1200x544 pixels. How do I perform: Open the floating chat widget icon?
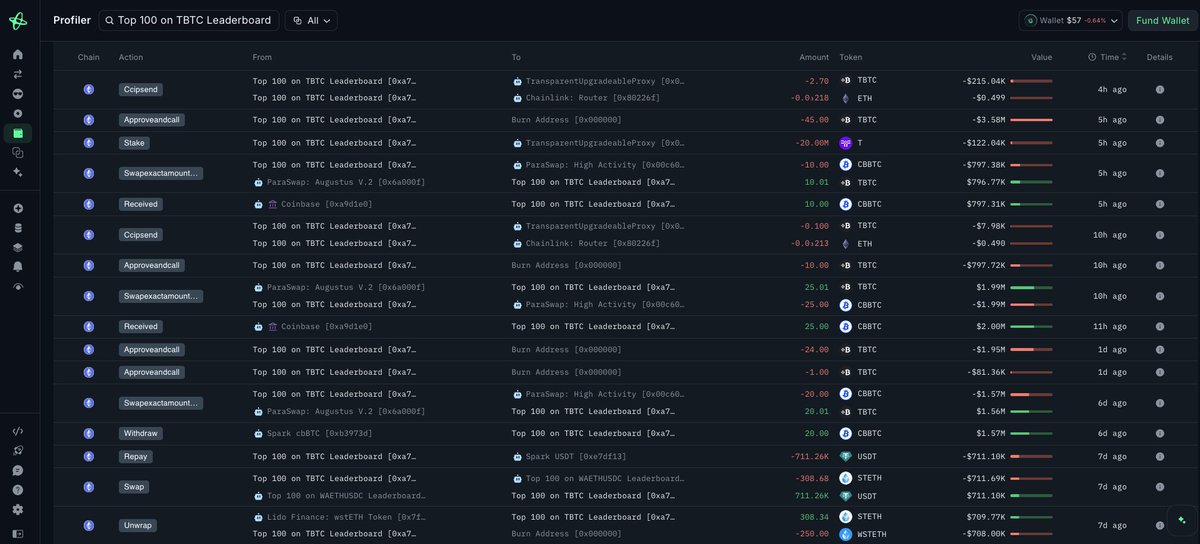(x=1181, y=520)
